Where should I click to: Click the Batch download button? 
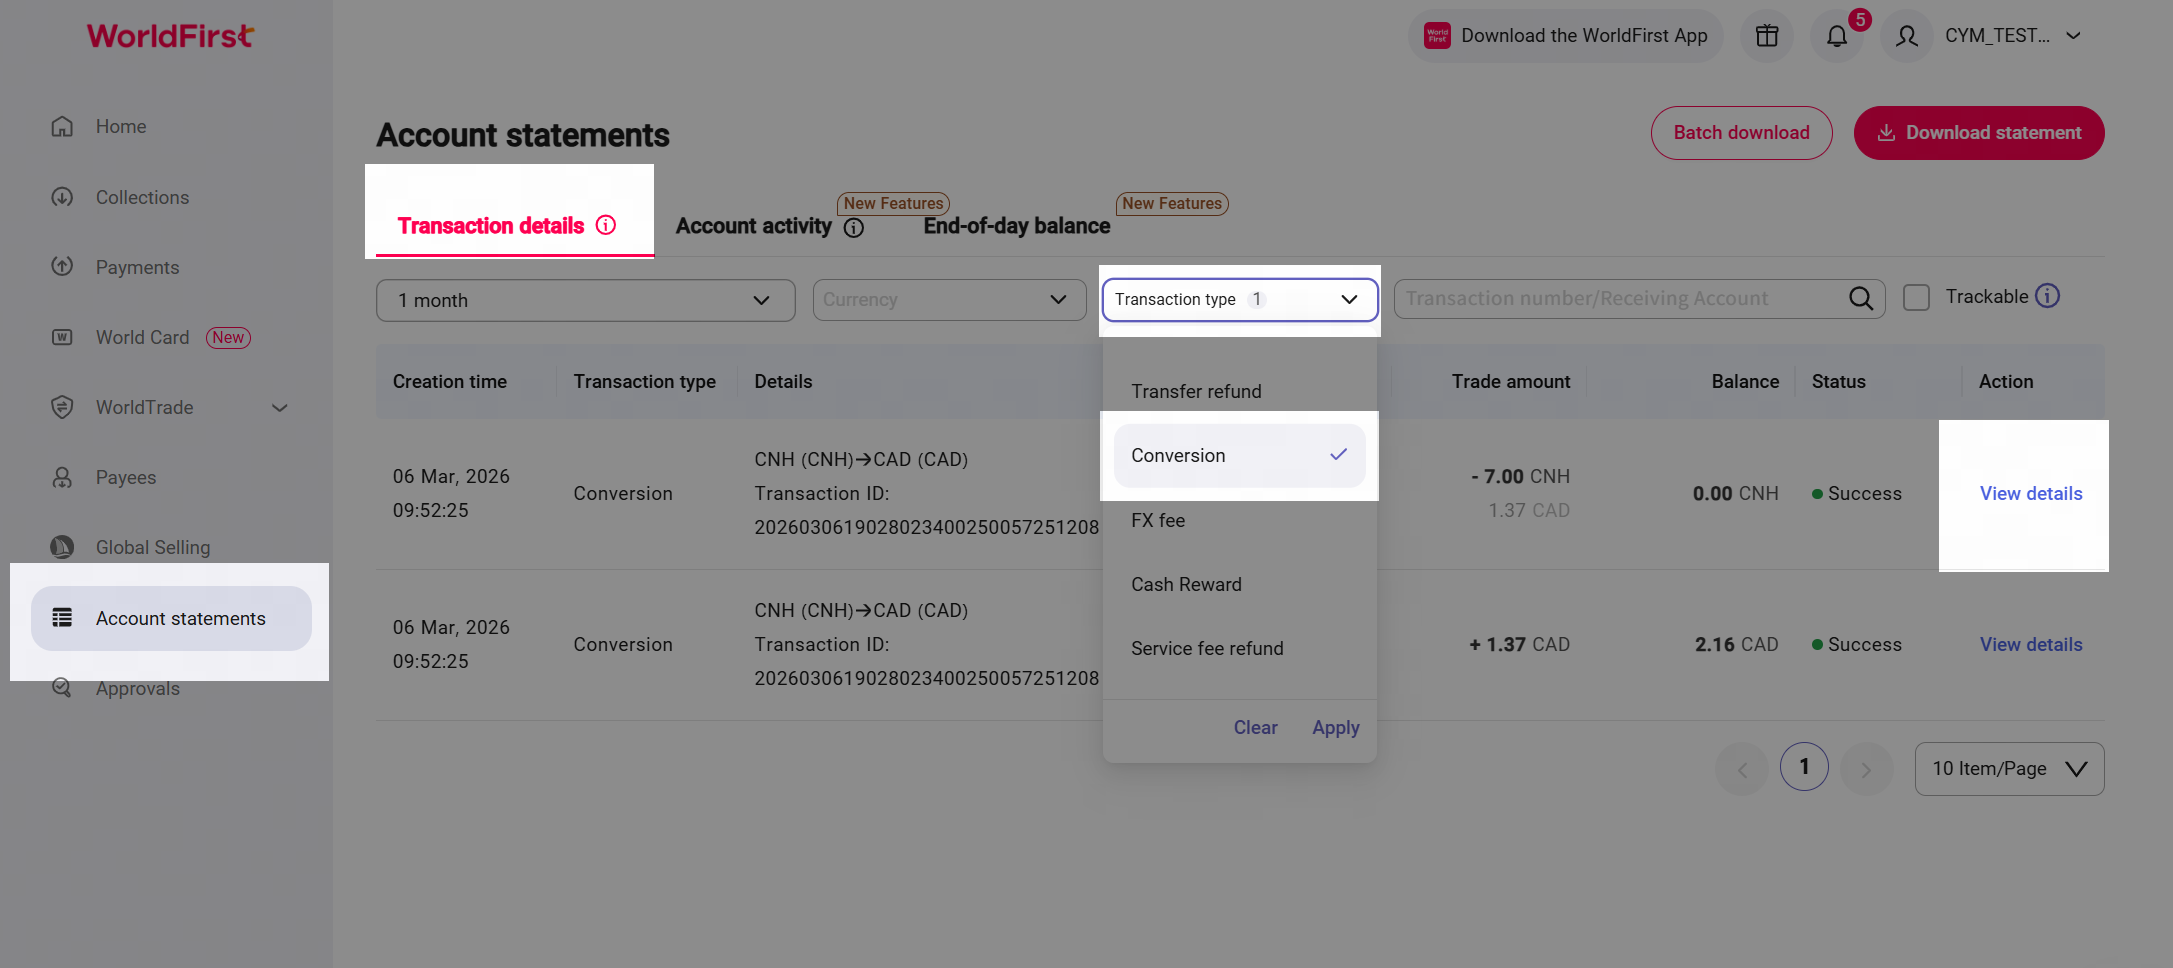coord(1742,133)
